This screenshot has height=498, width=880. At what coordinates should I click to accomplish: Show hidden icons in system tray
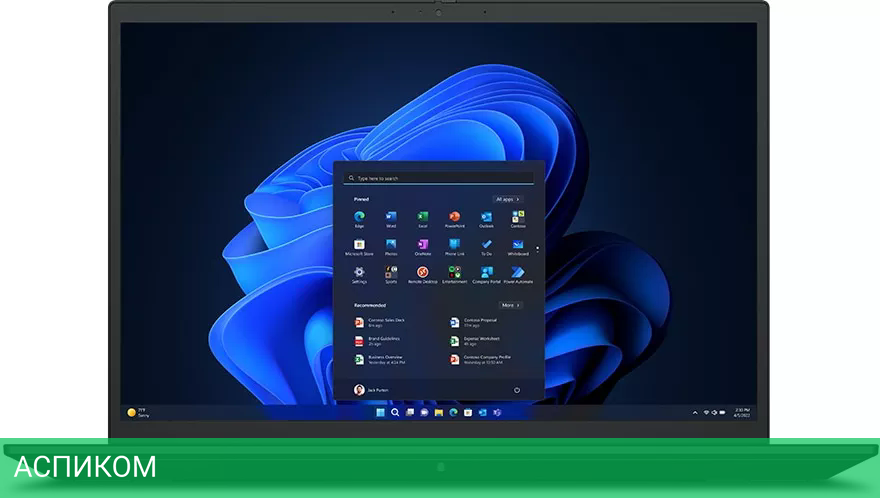pyautogui.click(x=695, y=413)
